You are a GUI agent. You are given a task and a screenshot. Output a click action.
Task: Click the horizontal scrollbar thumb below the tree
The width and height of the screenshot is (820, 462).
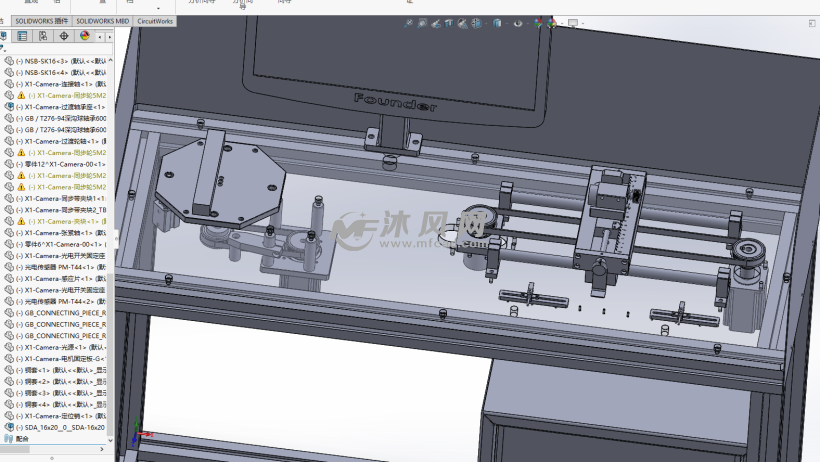tap(15, 449)
